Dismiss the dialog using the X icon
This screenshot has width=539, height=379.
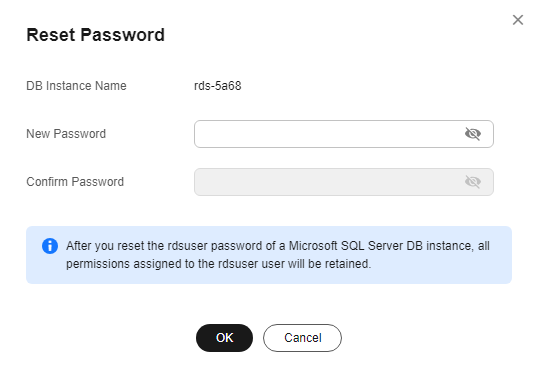pos(518,20)
